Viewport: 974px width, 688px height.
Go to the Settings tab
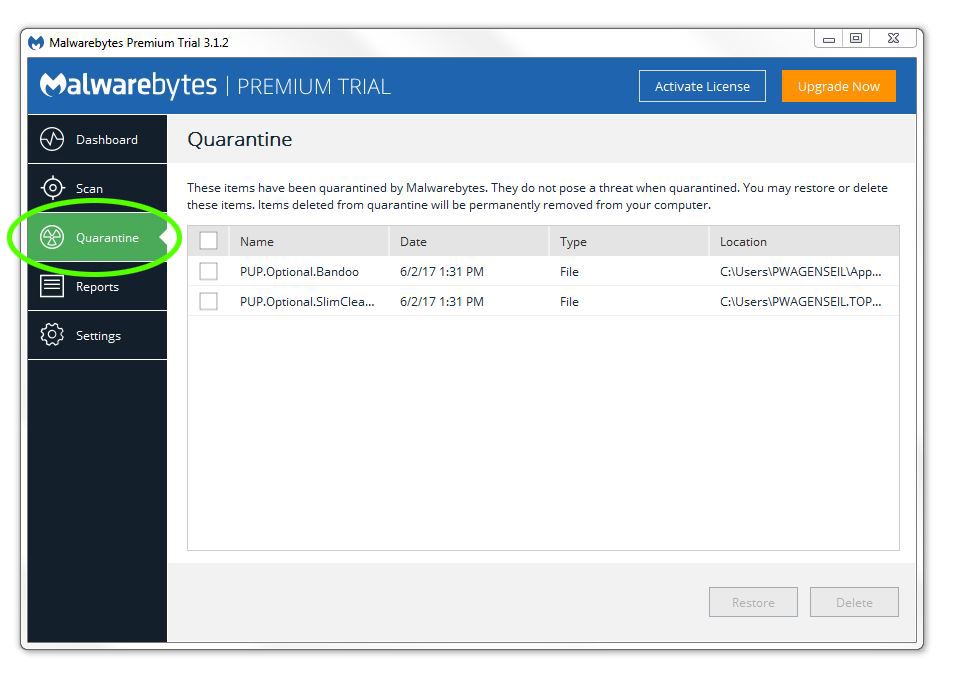click(98, 335)
